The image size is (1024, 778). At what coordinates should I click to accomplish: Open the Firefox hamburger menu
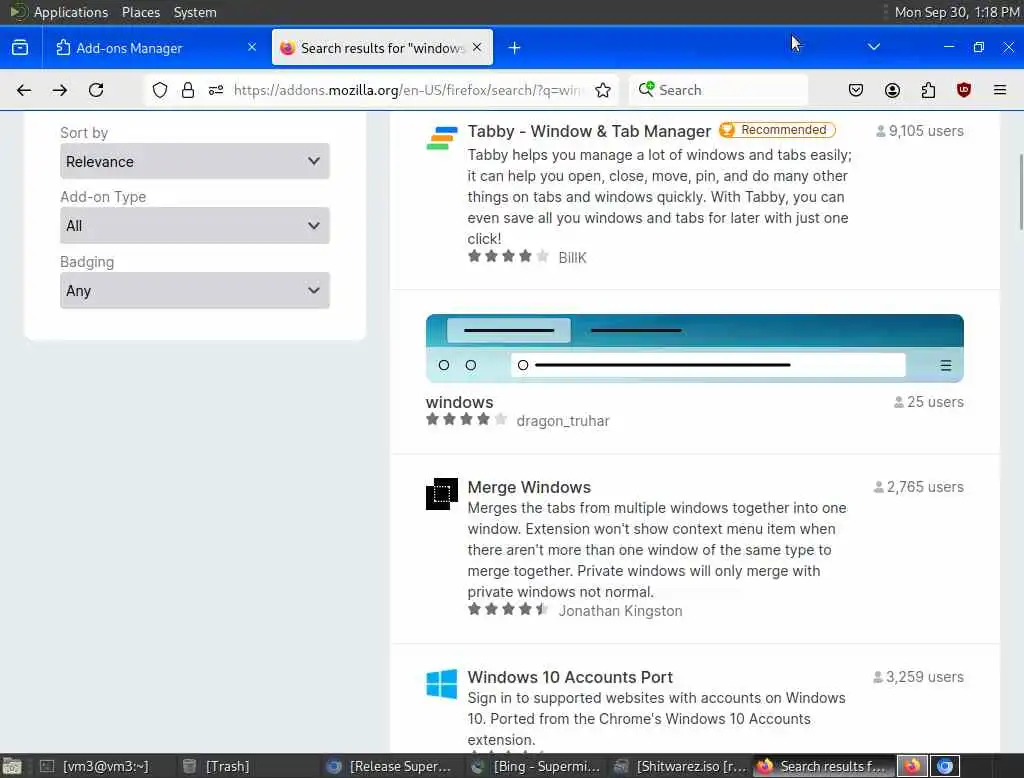pyautogui.click(x=1000, y=90)
